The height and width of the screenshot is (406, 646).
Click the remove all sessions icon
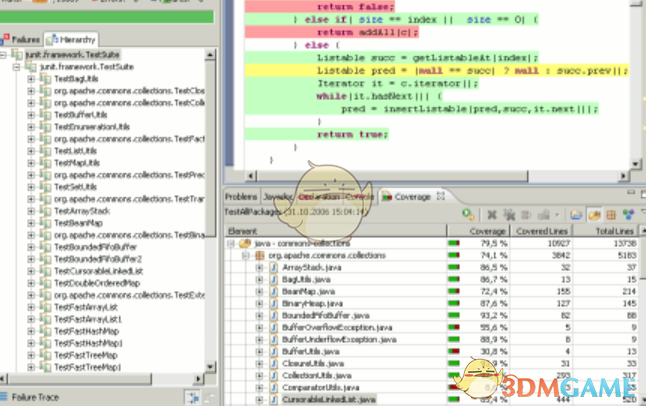(x=508, y=214)
